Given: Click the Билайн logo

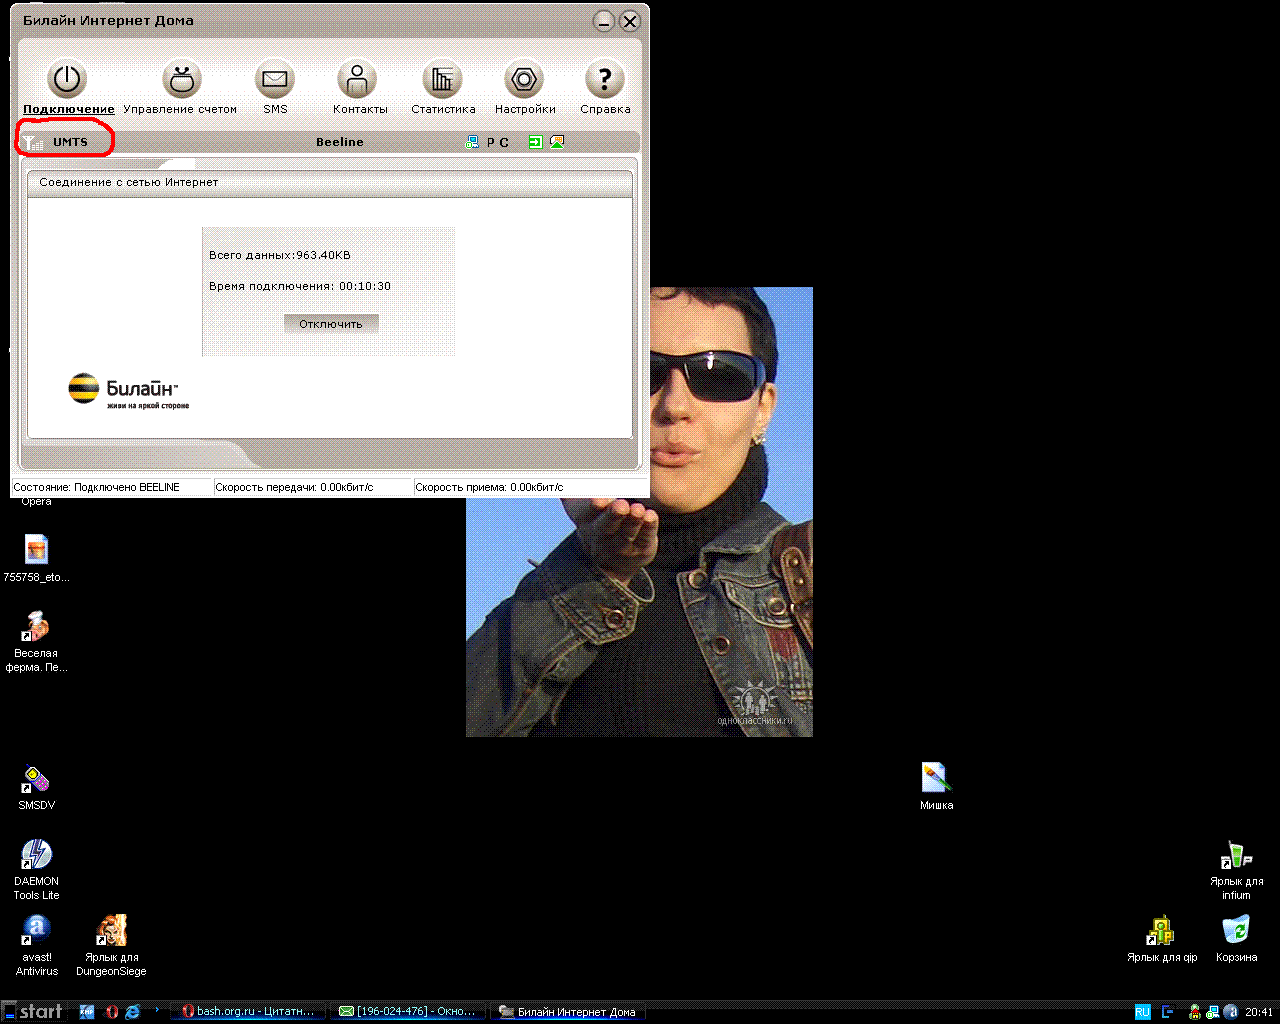Looking at the screenshot, I should pos(128,390).
